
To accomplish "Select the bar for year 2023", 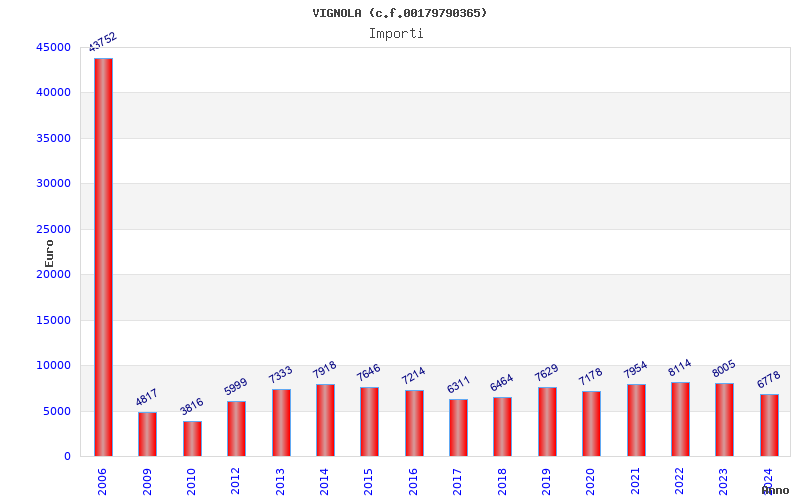I will 724,419.
